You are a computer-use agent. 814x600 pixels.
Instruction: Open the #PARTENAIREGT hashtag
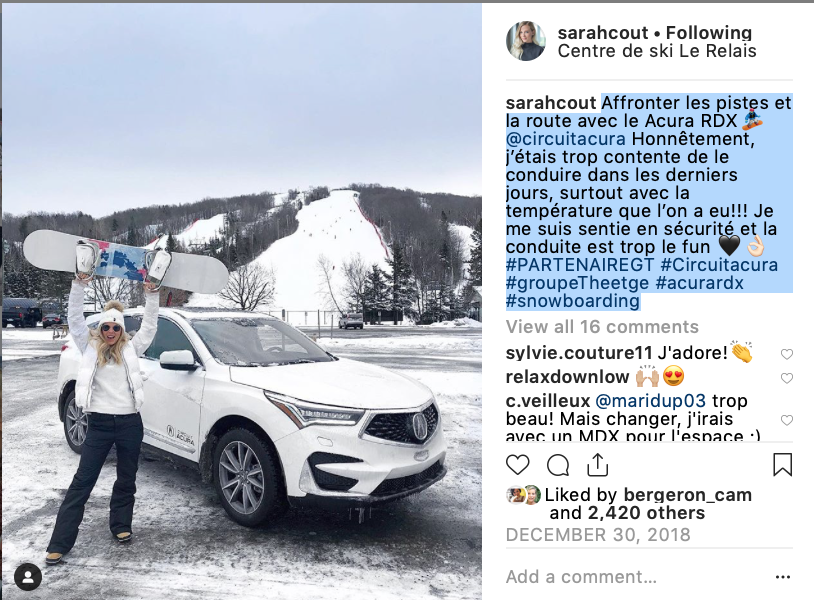[x=580, y=265]
